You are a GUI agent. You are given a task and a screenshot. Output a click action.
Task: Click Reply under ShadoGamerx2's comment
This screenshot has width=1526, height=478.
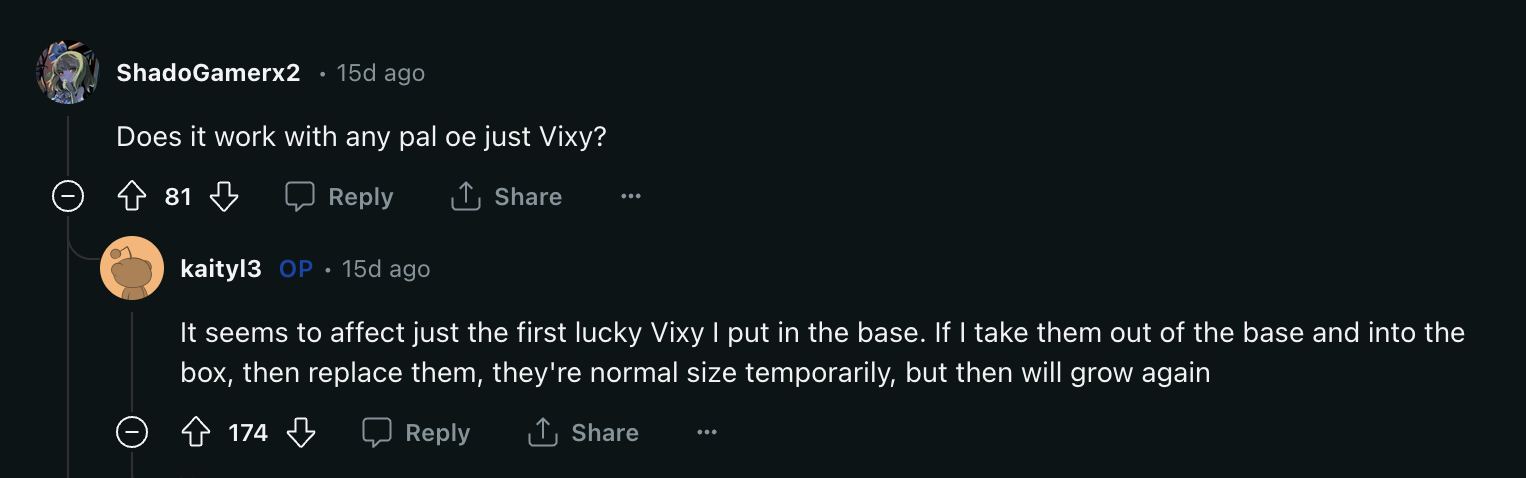tap(339, 197)
